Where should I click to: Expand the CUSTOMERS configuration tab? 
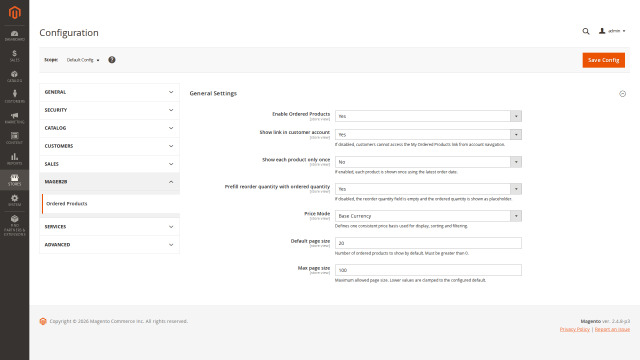pos(109,146)
